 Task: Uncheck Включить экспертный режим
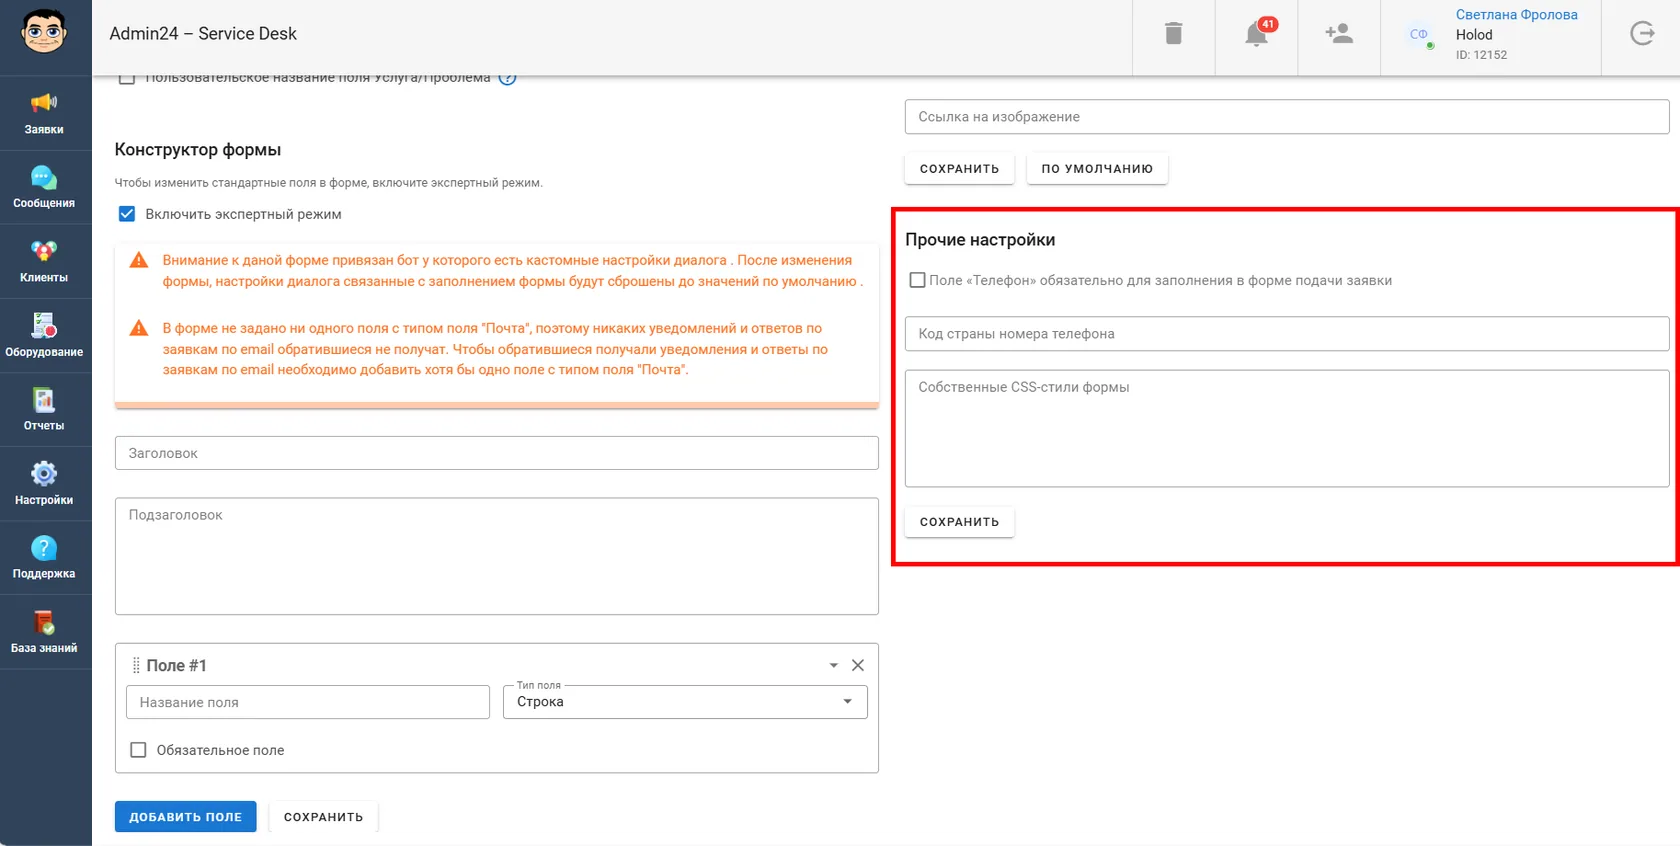(x=127, y=214)
